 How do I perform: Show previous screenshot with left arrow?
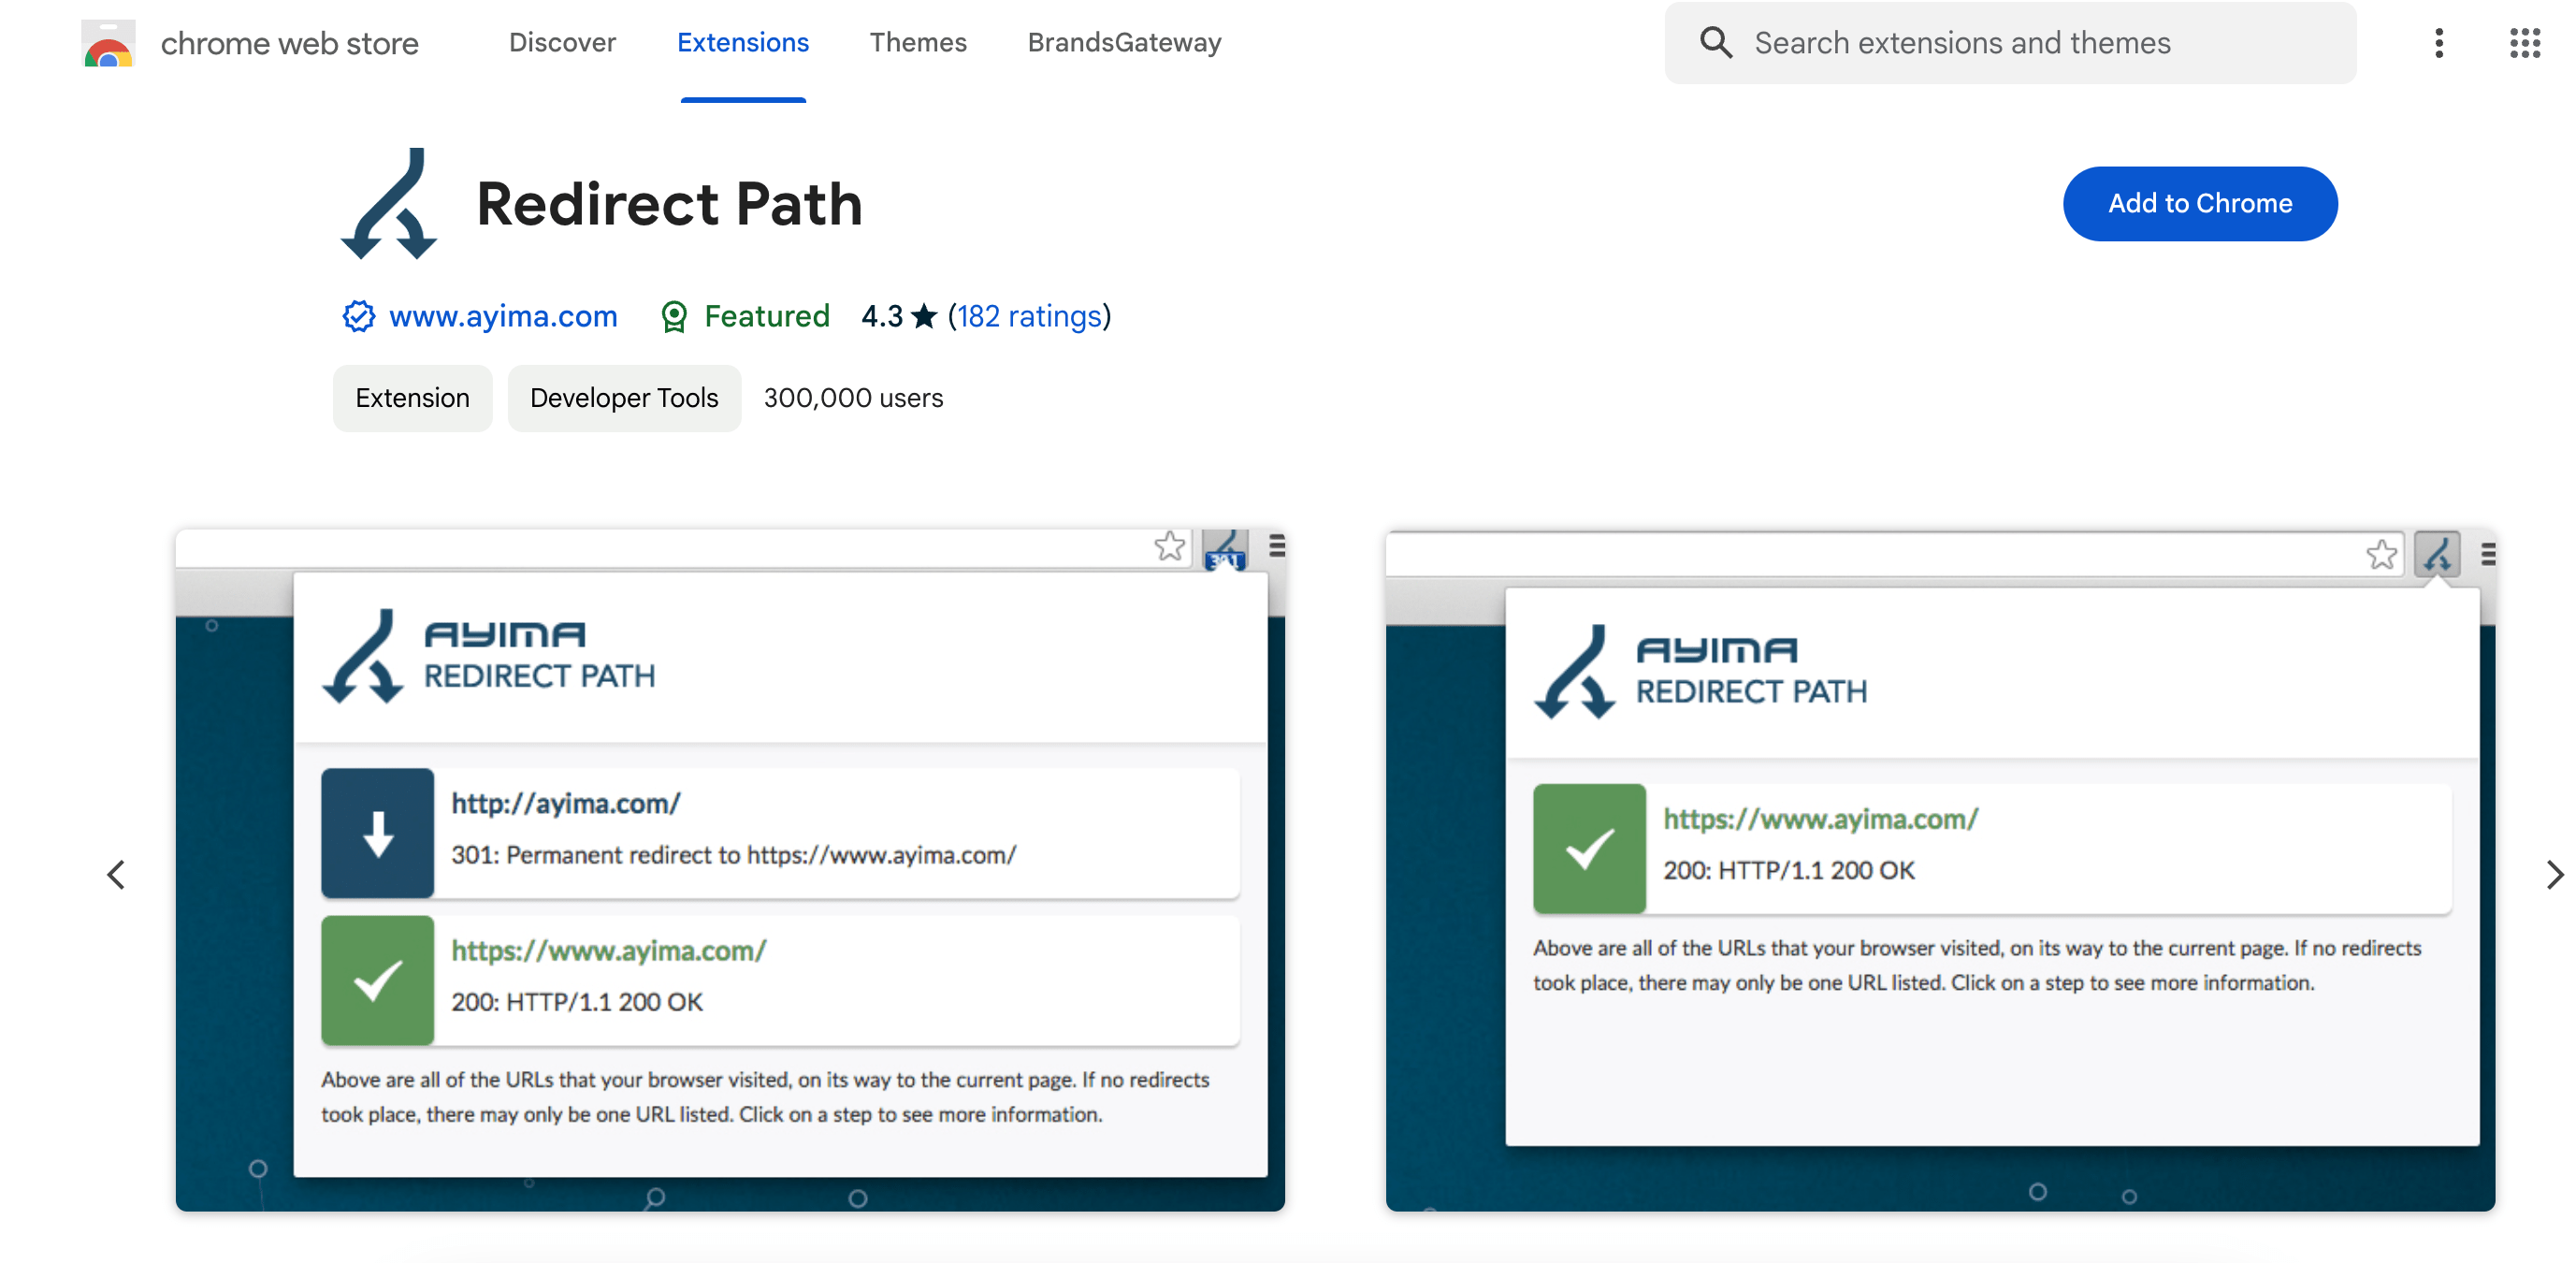pos(116,875)
